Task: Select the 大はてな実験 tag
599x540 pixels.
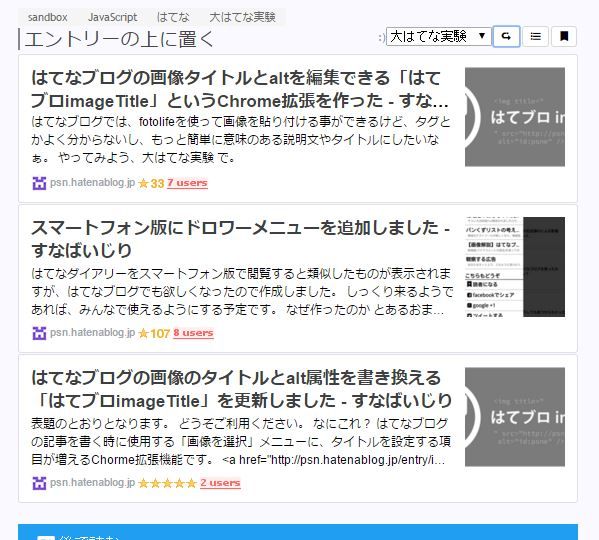Action: [x=242, y=17]
